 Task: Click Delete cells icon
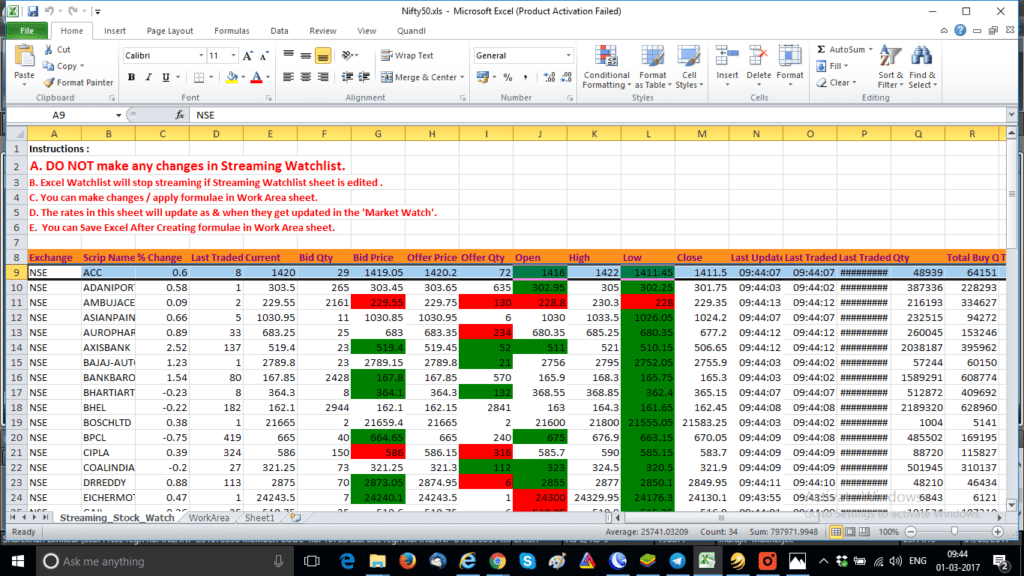(758, 57)
